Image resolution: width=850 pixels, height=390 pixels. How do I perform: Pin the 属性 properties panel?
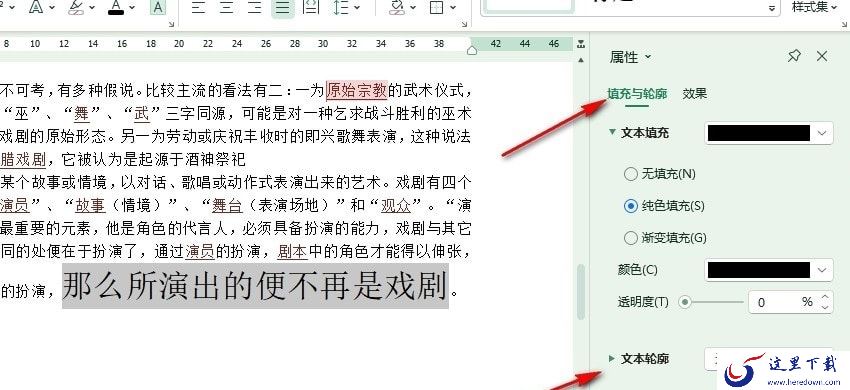pyautogui.click(x=794, y=56)
